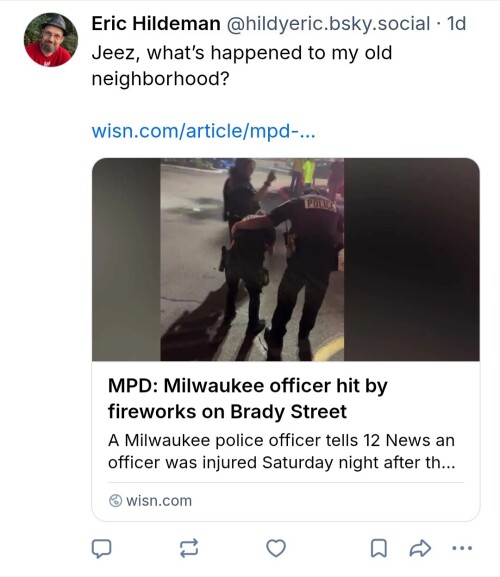Screen dimensions: 500x577
Task: Click the share arrow icon
Action: coord(420,548)
